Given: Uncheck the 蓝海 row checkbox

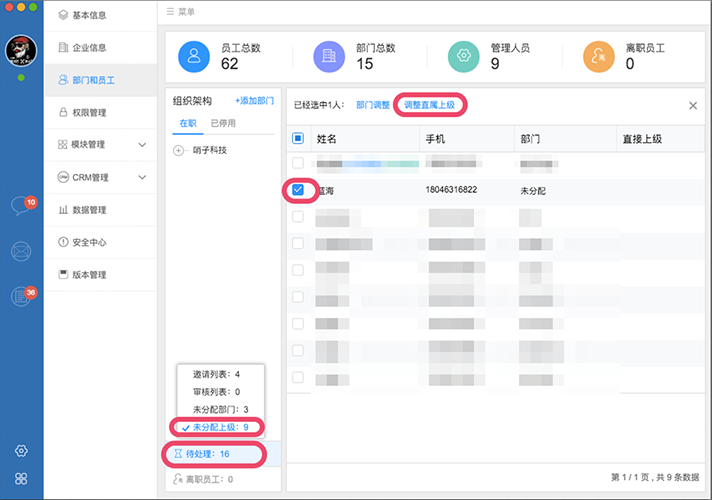Looking at the screenshot, I should point(298,189).
